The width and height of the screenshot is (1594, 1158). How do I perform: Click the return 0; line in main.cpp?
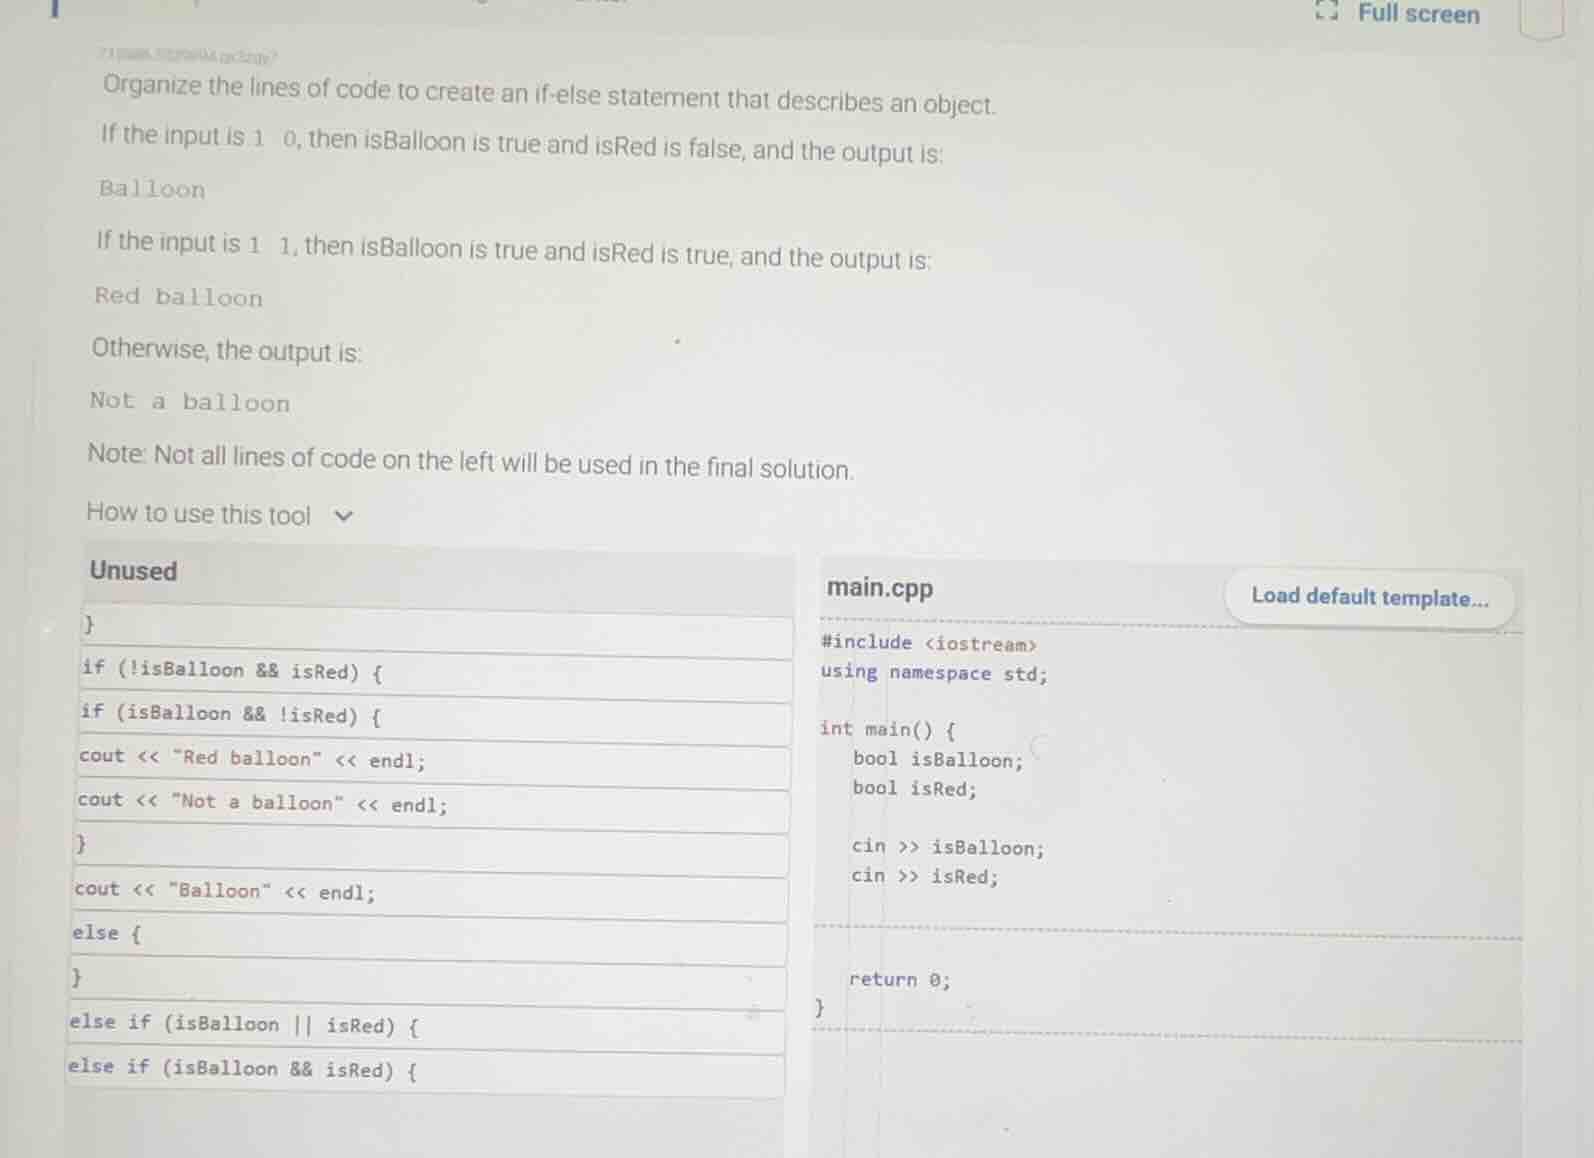click(x=900, y=980)
